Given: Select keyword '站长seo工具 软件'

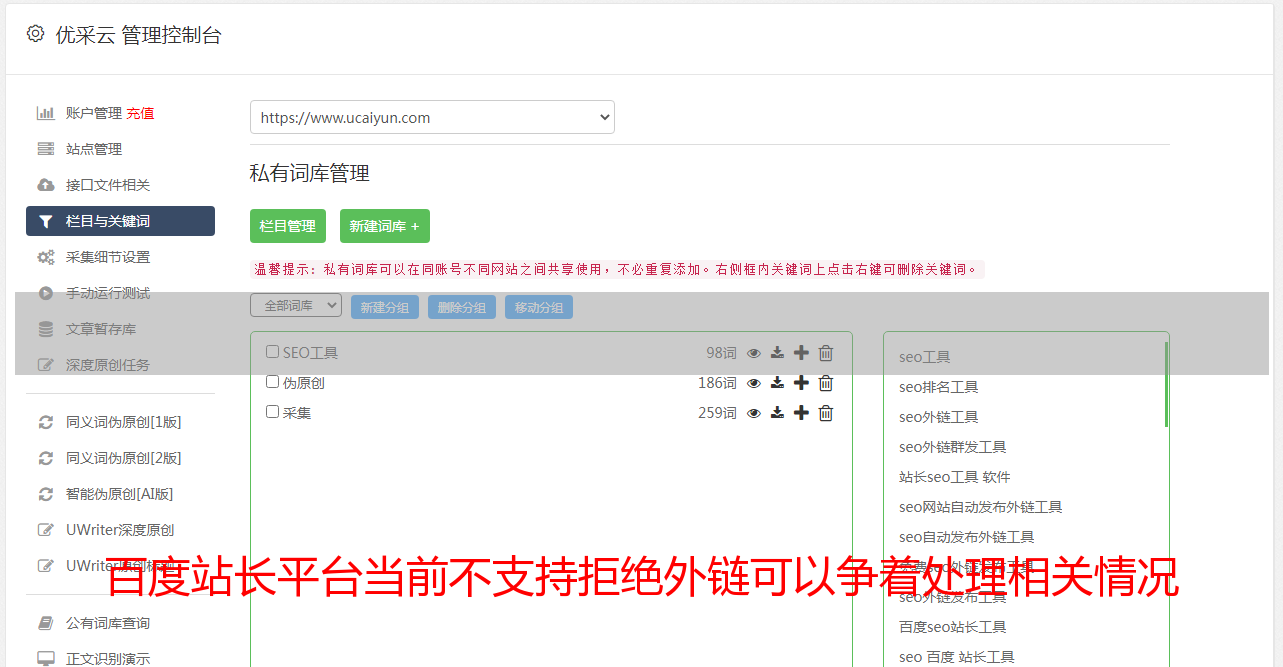Looking at the screenshot, I should 955,477.
